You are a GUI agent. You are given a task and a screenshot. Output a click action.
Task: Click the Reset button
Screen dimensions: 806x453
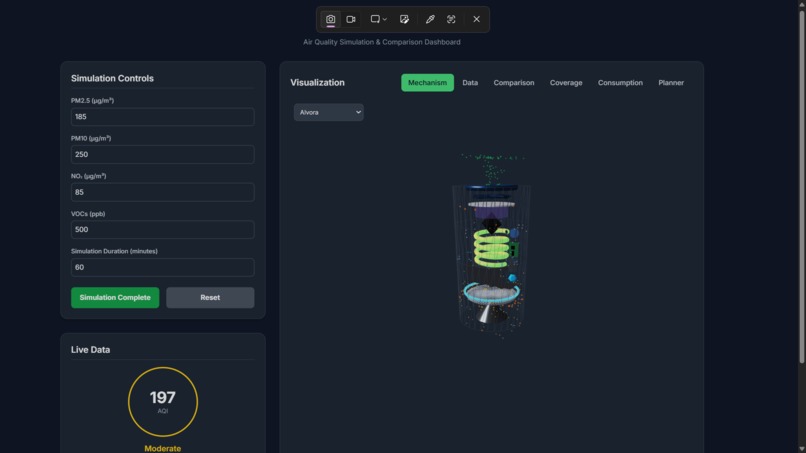pyautogui.click(x=210, y=298)
